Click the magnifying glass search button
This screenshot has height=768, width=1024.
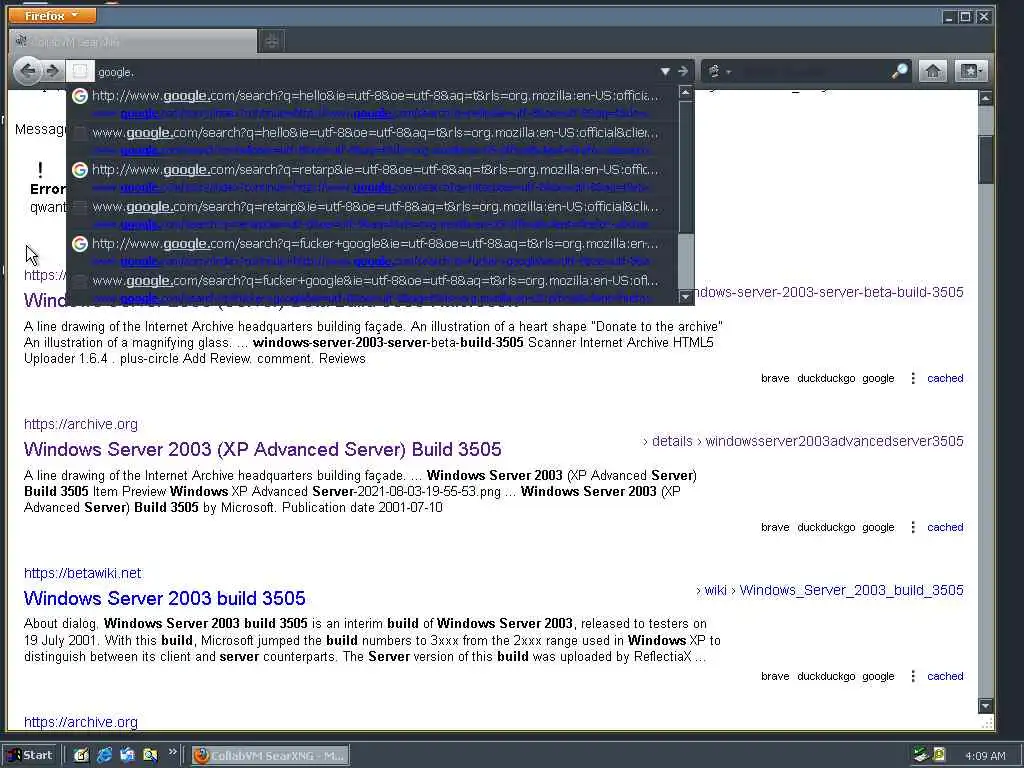900,71
